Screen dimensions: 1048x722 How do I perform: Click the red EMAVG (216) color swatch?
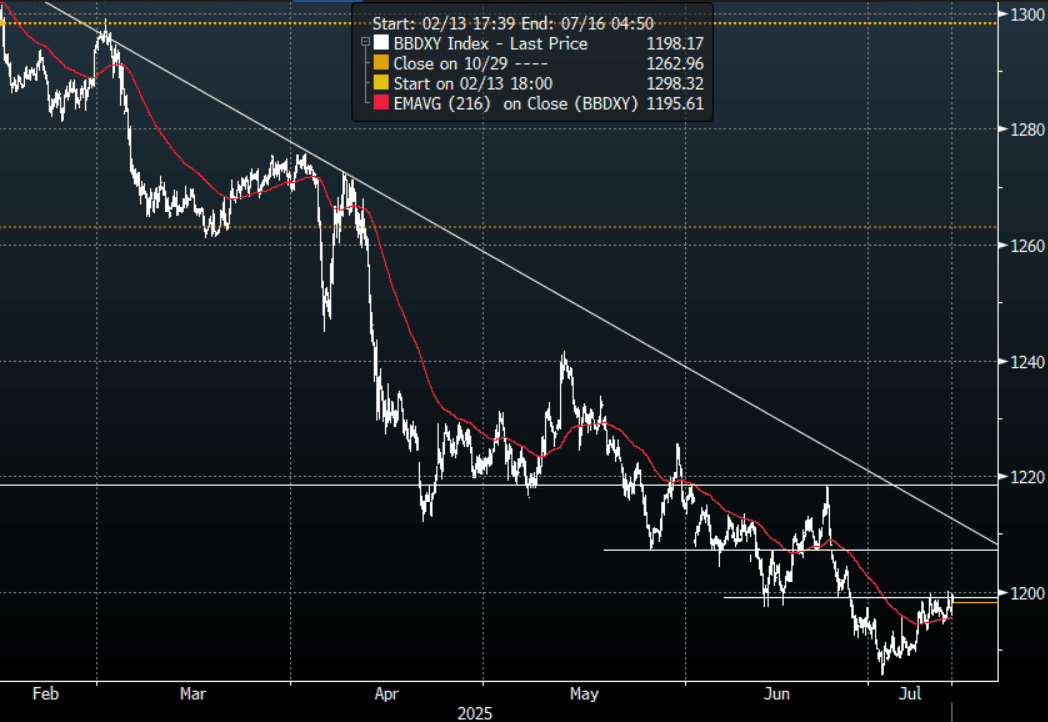[x=381, y=103]
